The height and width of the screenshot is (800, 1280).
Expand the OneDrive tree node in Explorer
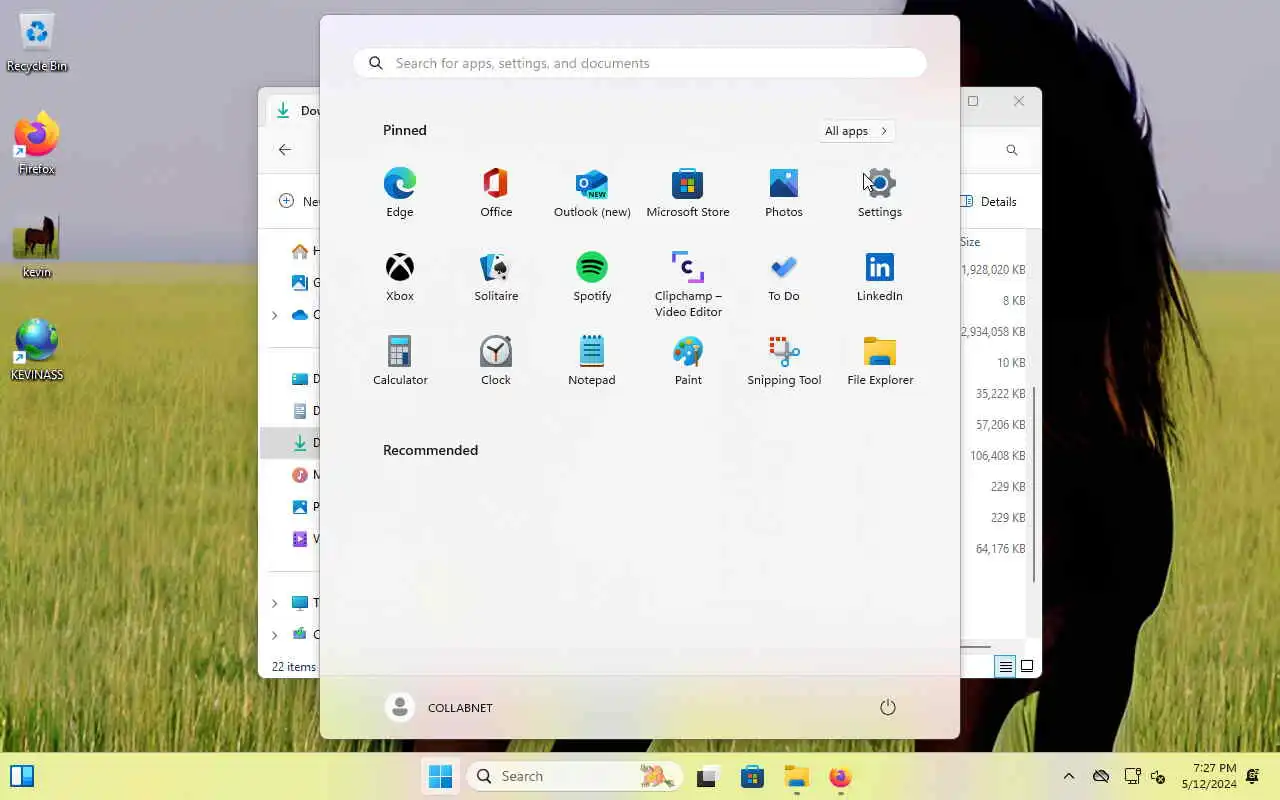pos(274,315)
